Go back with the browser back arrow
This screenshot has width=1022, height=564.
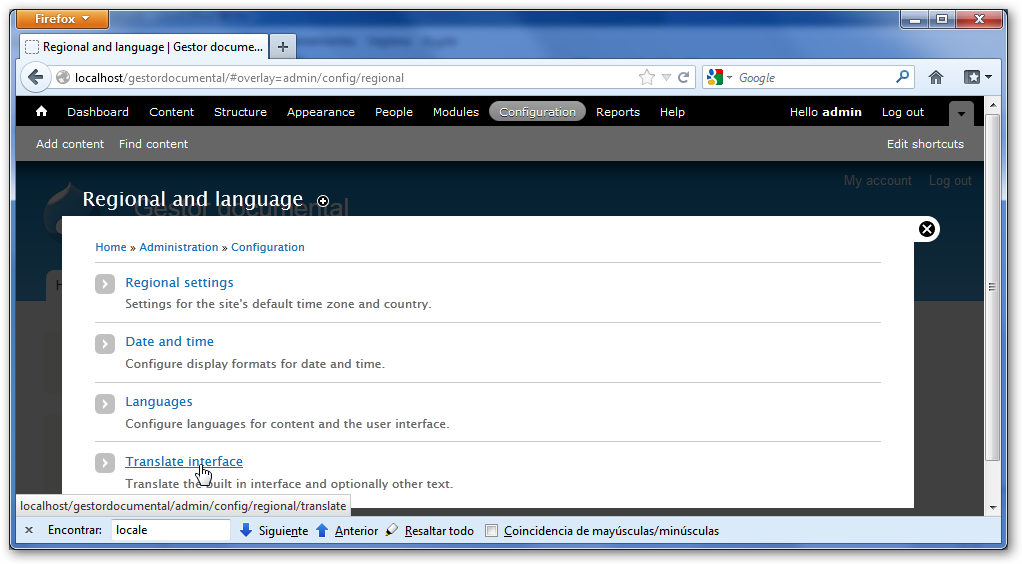(x=36, y=77)
